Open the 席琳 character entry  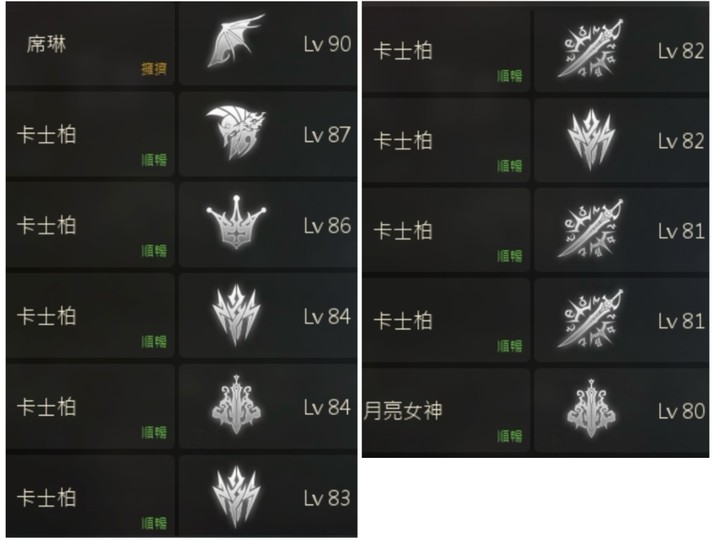tap(90, 45)
